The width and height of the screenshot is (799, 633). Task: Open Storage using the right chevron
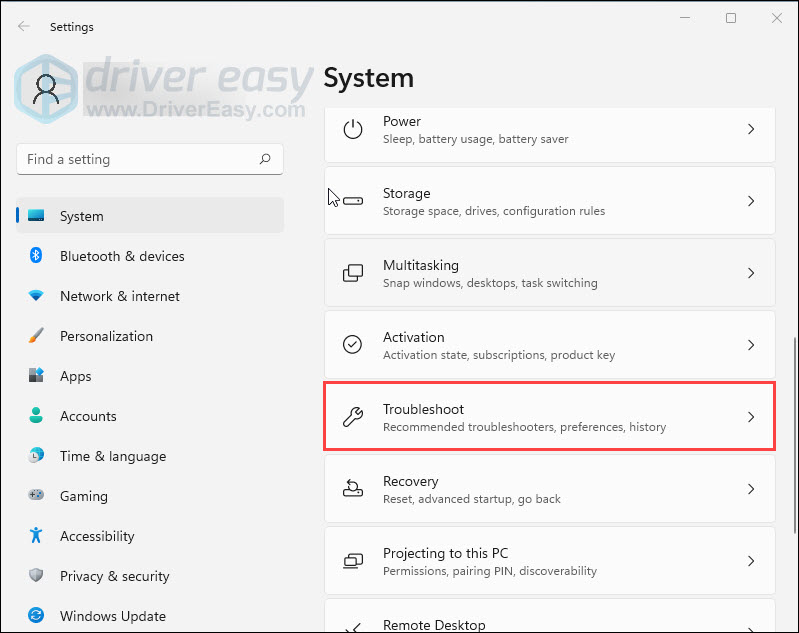pos(751,201)
